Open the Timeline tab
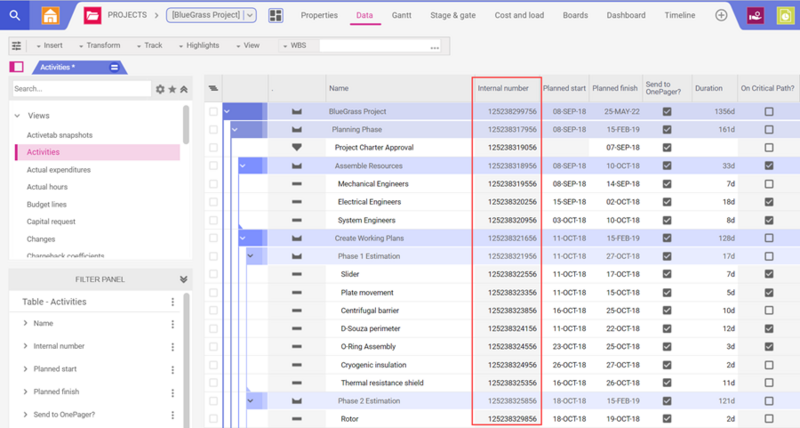800x428 pixels. 680,15
